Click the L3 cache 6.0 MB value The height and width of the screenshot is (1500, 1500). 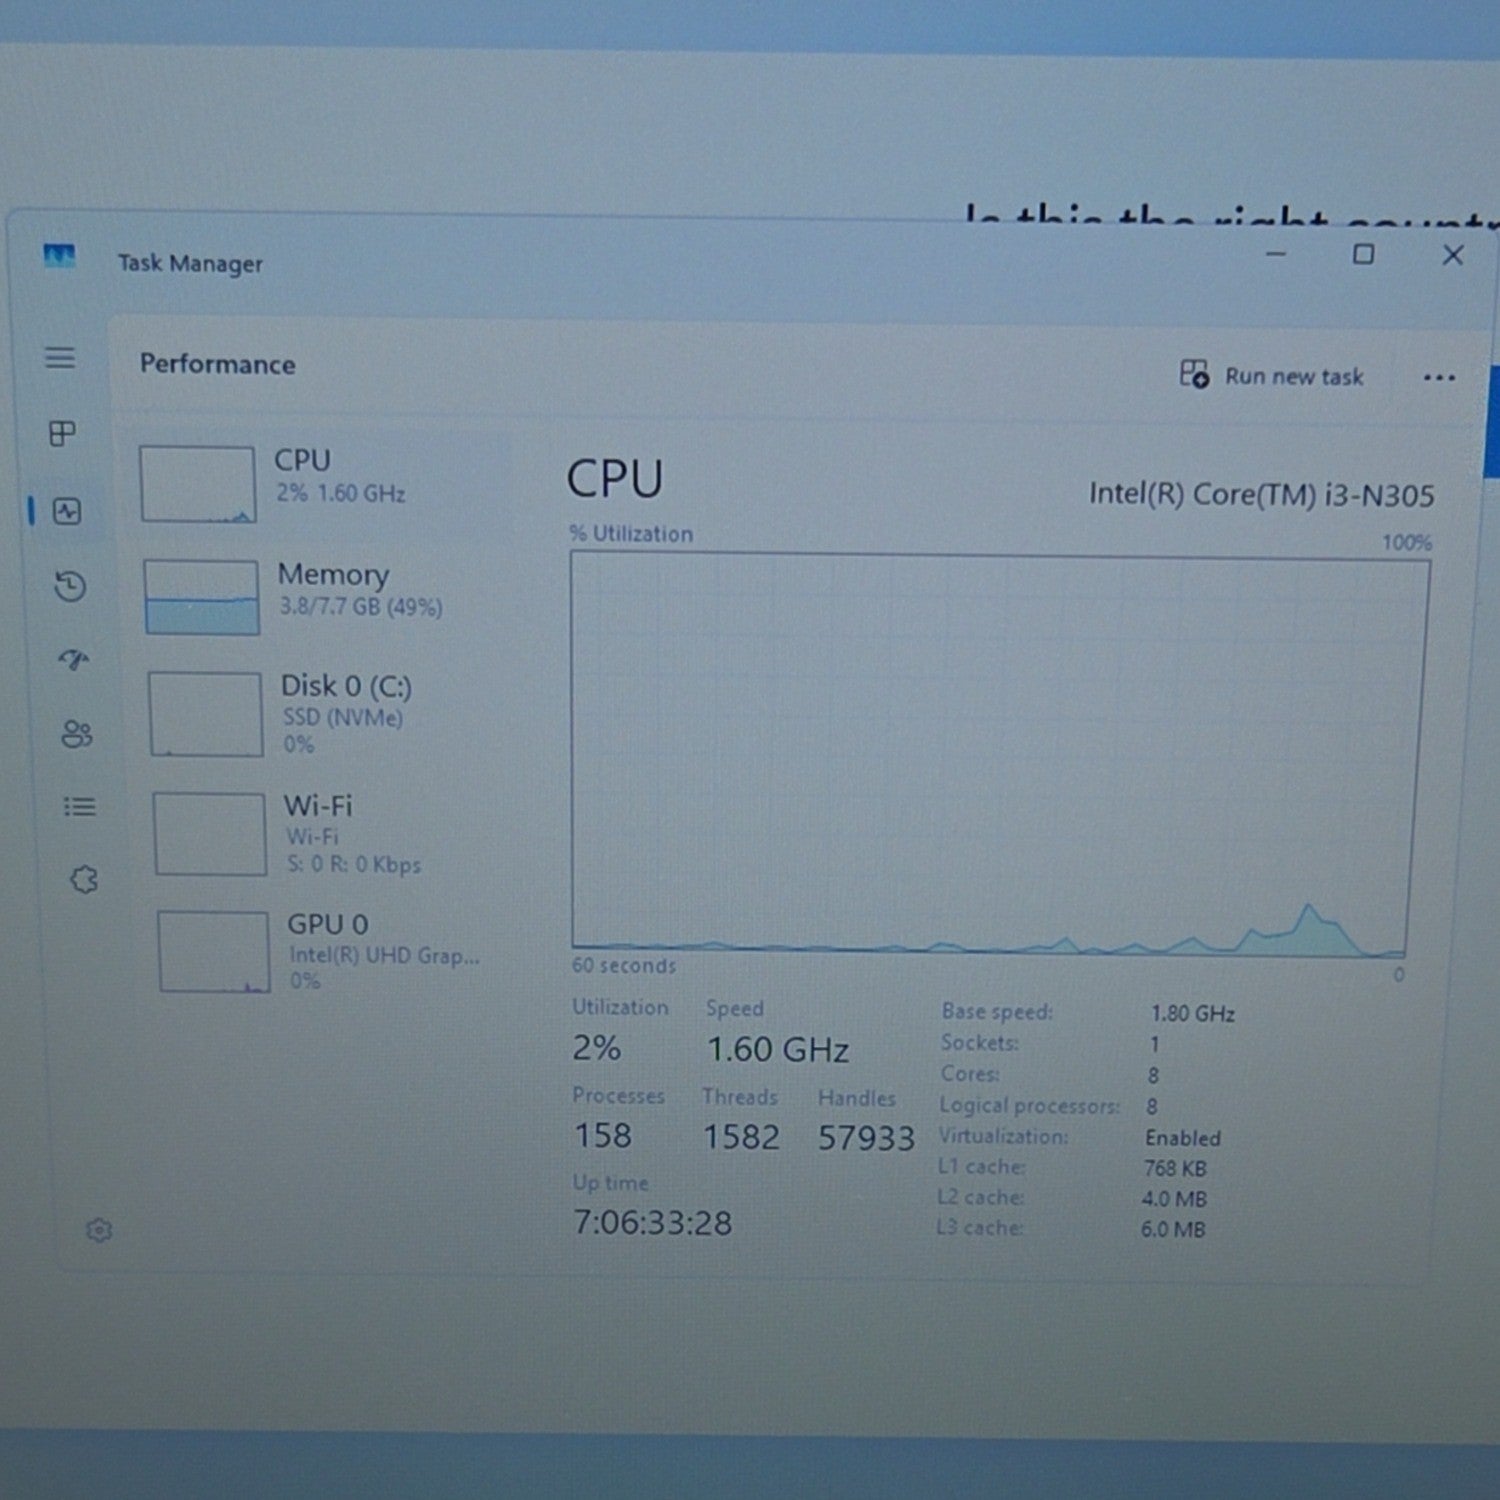pyautogui.click(x=1173, y=1229)
